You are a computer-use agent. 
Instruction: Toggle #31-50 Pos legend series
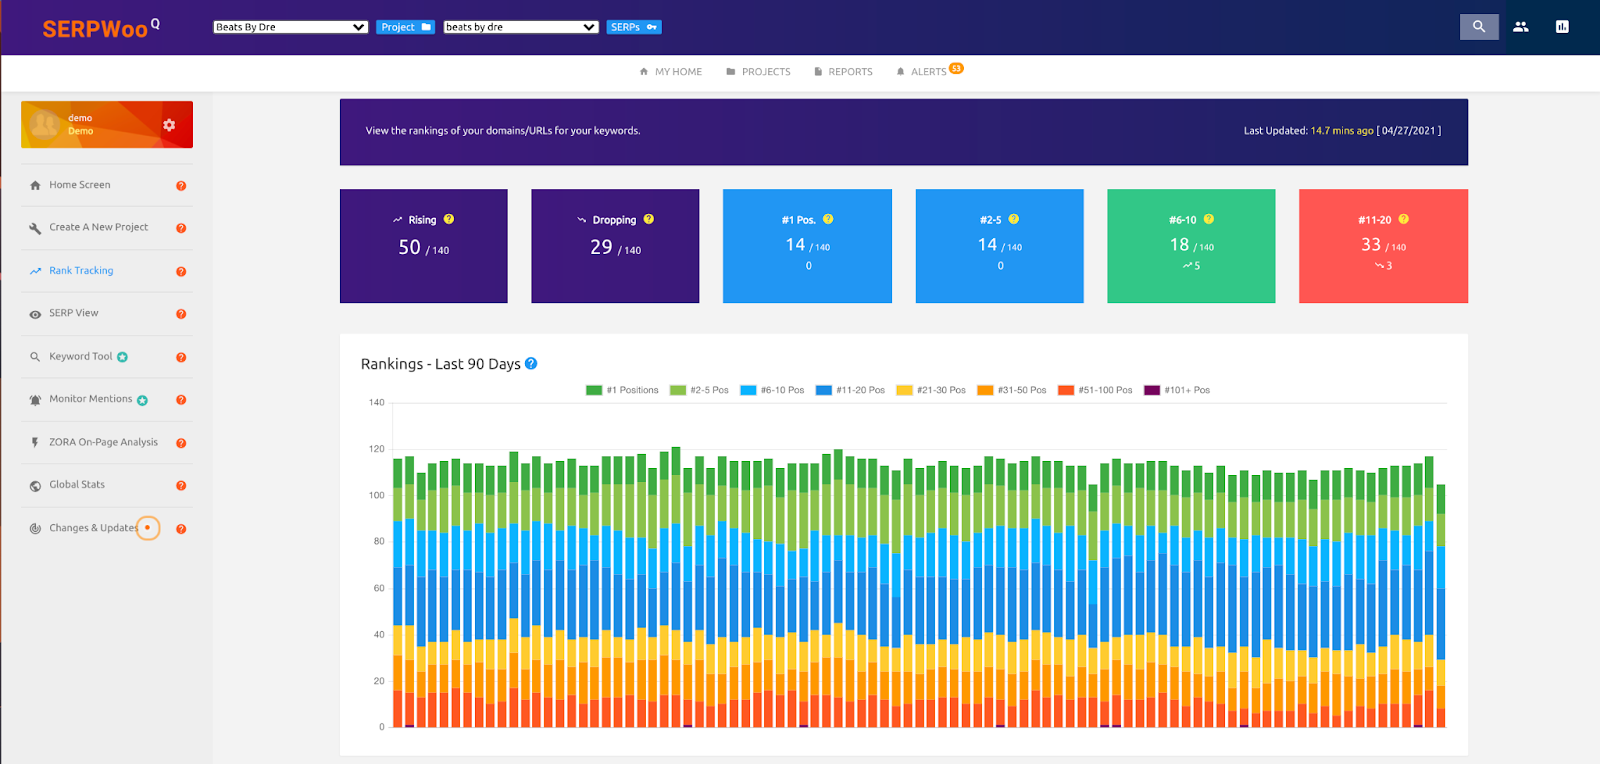click(x=1012, y=390)
